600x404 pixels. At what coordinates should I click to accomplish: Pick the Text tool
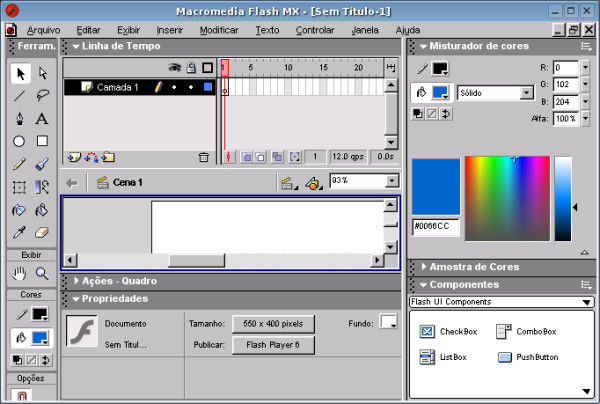(x=42, y=119)
